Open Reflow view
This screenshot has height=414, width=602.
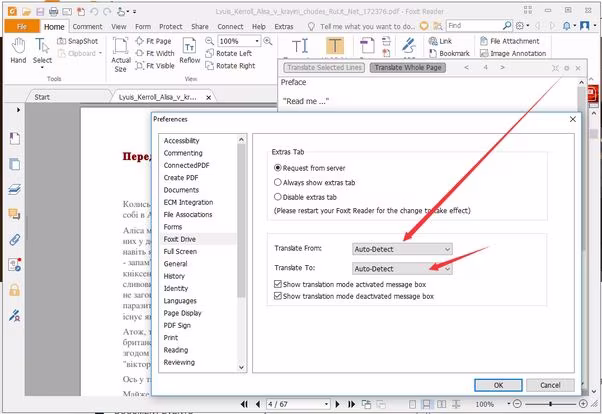pos(190,50)
